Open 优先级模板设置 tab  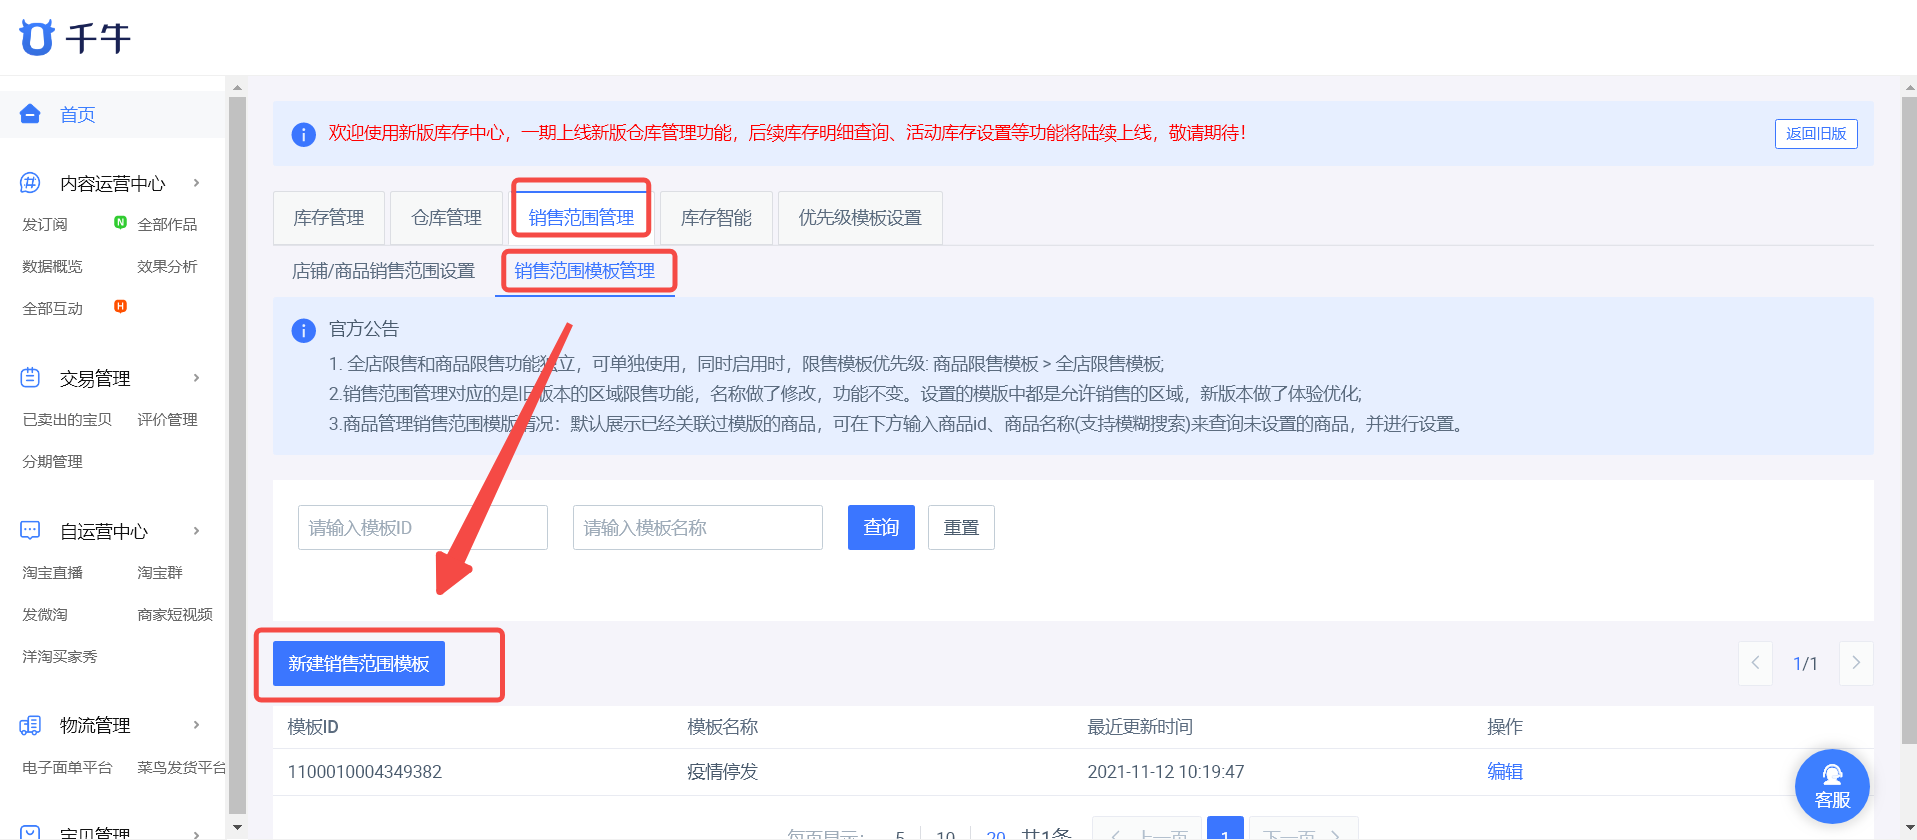[x=860, y=218]
